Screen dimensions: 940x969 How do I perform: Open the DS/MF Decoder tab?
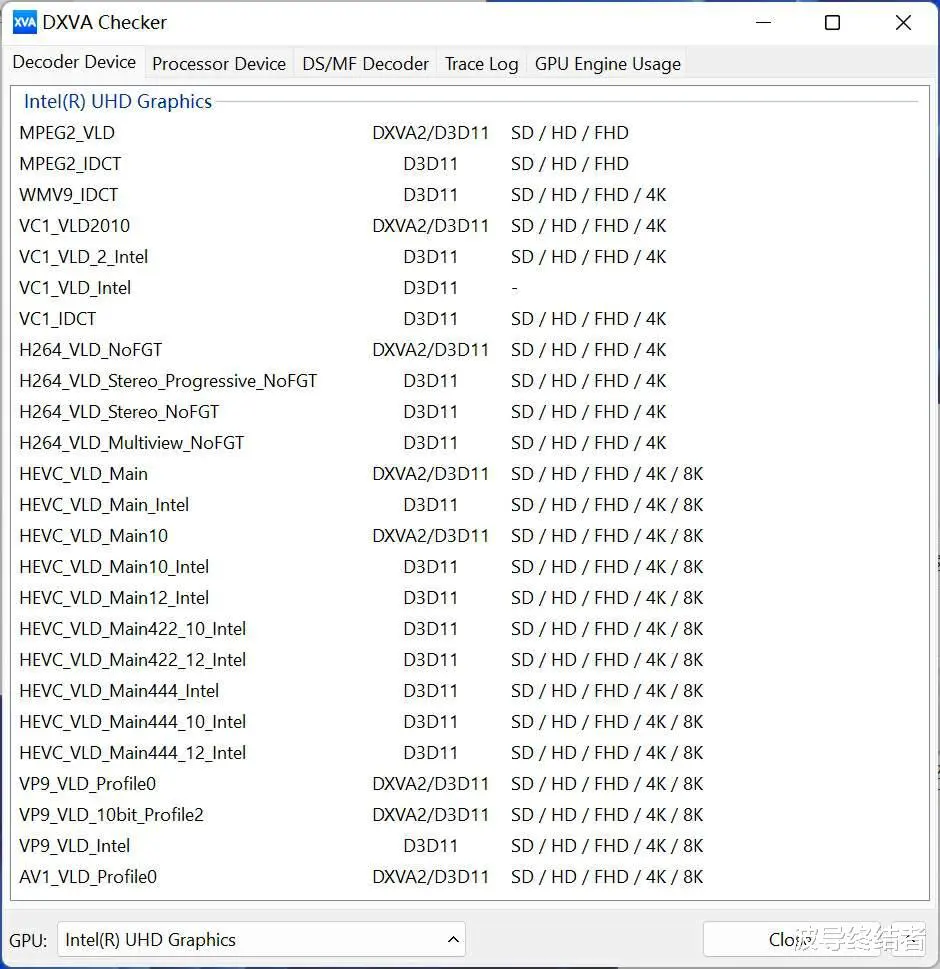click(365, 64)
